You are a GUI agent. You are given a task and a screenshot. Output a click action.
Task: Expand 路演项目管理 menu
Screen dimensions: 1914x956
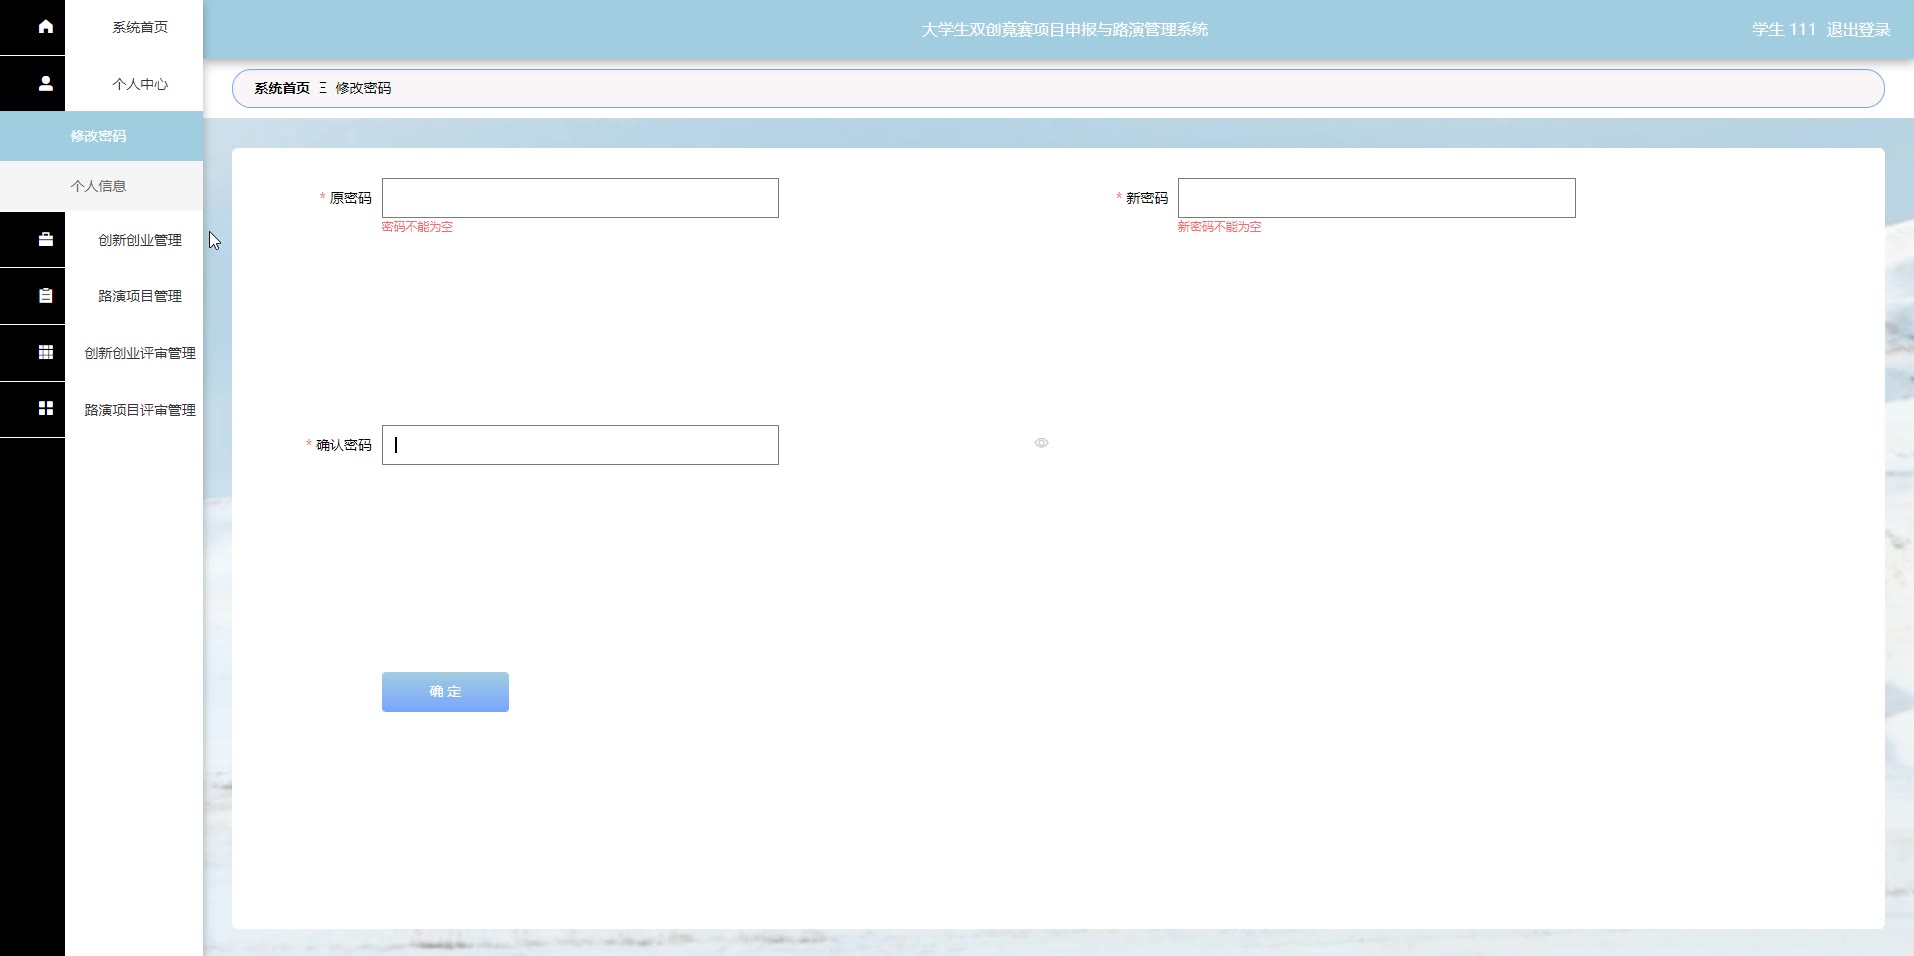140,296
